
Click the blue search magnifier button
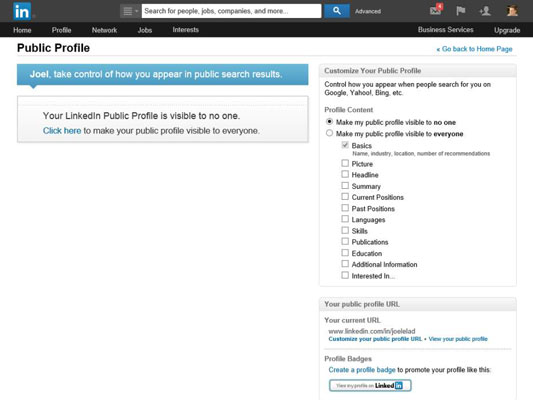[x=337, y=11]
